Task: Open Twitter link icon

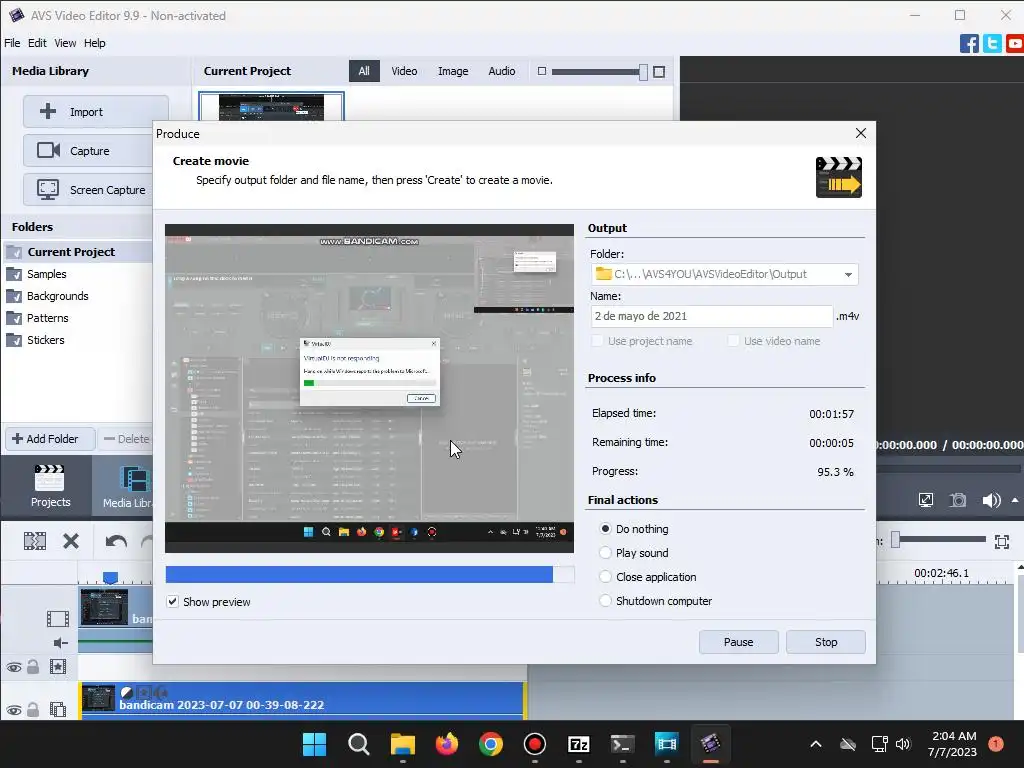Action: (x=992, y=44)
